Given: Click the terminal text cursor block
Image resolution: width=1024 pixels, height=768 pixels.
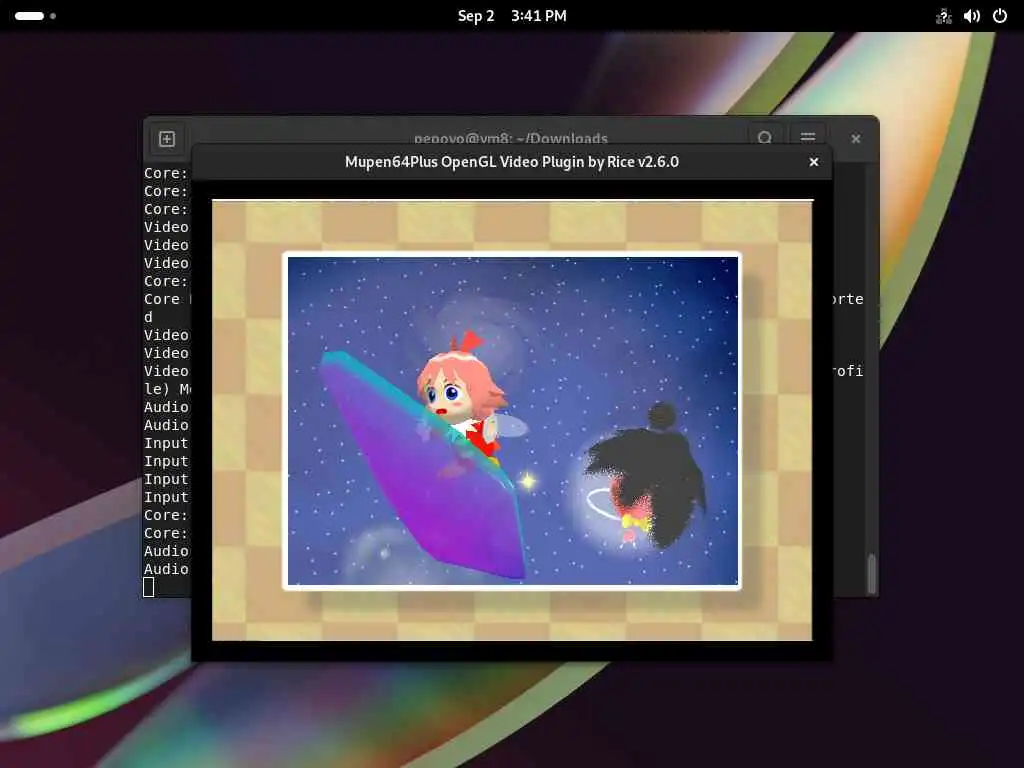Looking at the screenshot, I should [x=149, y=587].
